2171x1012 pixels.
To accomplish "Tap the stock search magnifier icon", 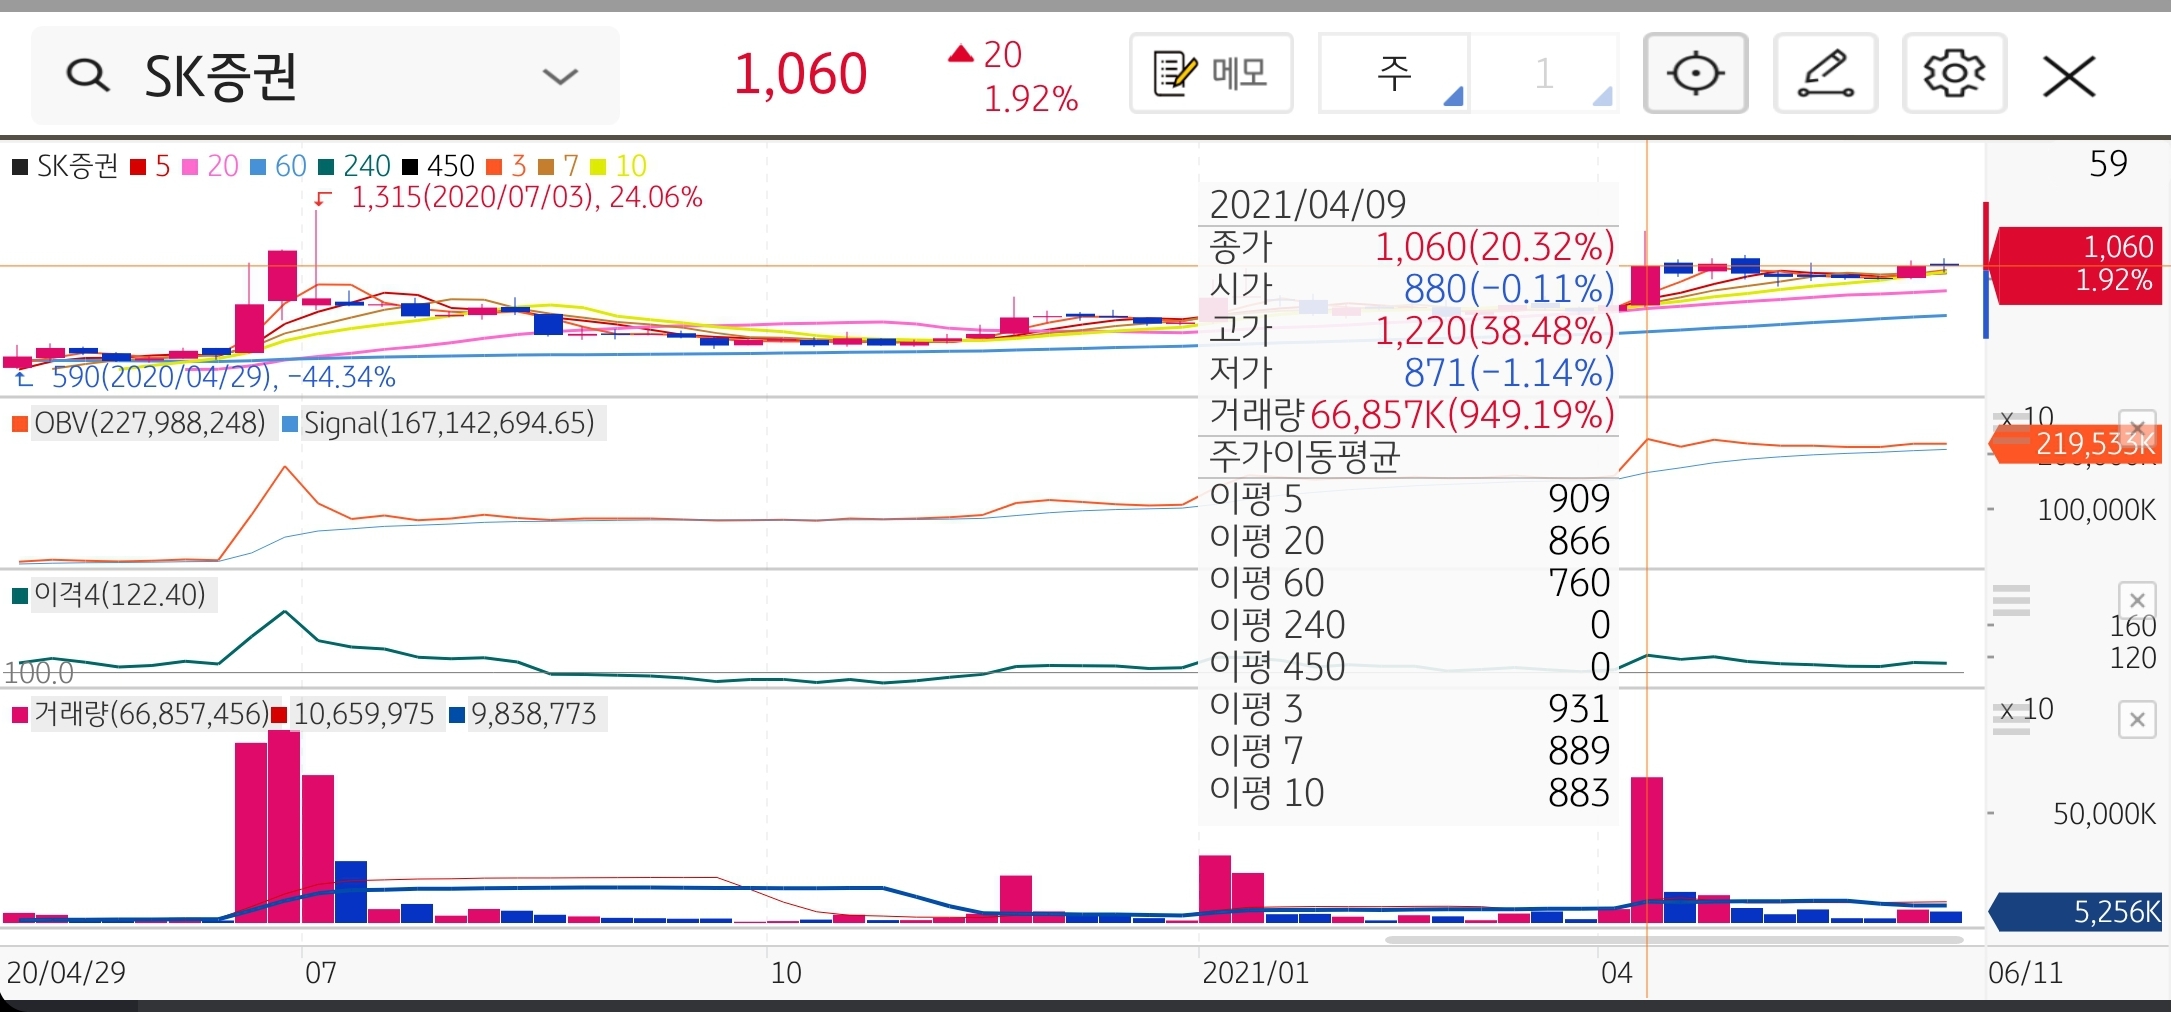I will coord(88,76).
